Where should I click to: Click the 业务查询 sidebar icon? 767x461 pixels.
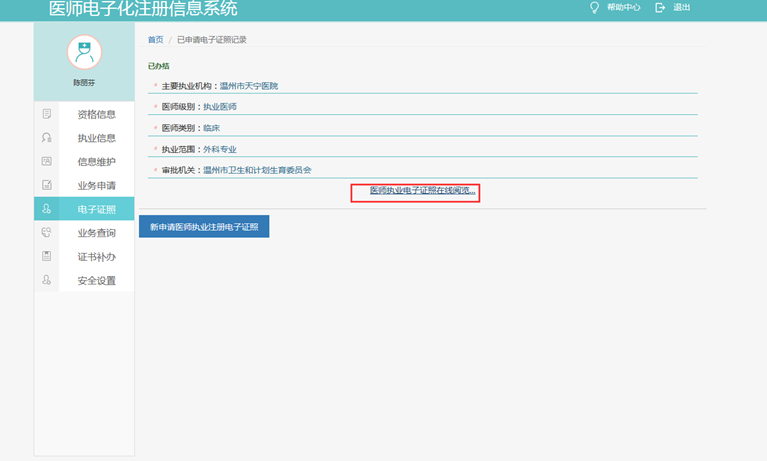point(46,232)
